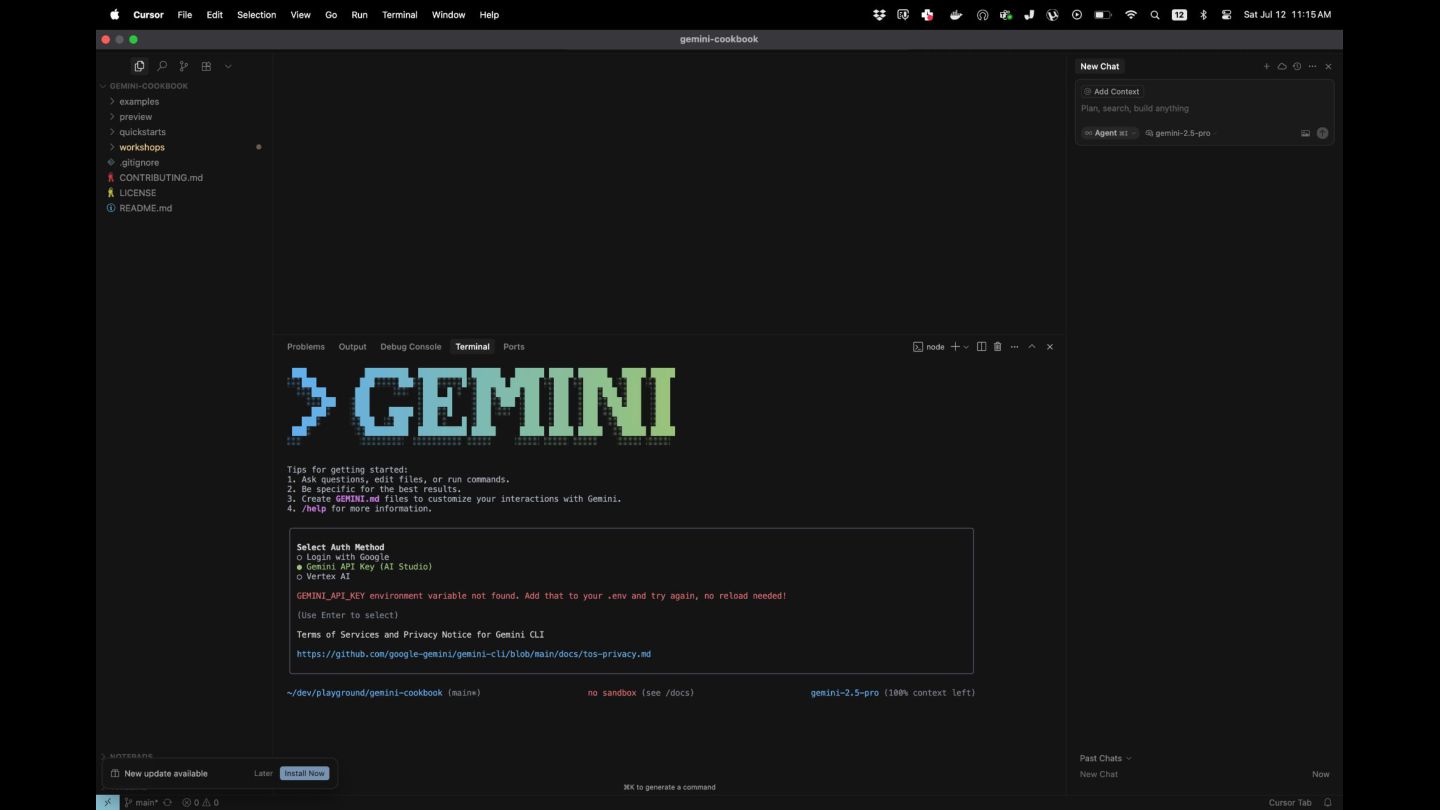Open the macOS Control Center icon
1440x810 pixels.
coord(1226,15)
